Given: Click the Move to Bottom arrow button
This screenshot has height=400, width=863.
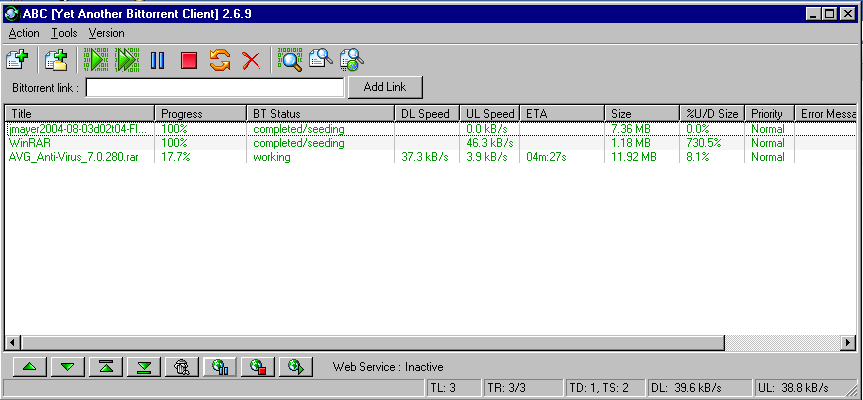Looking at the screenshot, I should pyautogui.click(x=144, y=366).
